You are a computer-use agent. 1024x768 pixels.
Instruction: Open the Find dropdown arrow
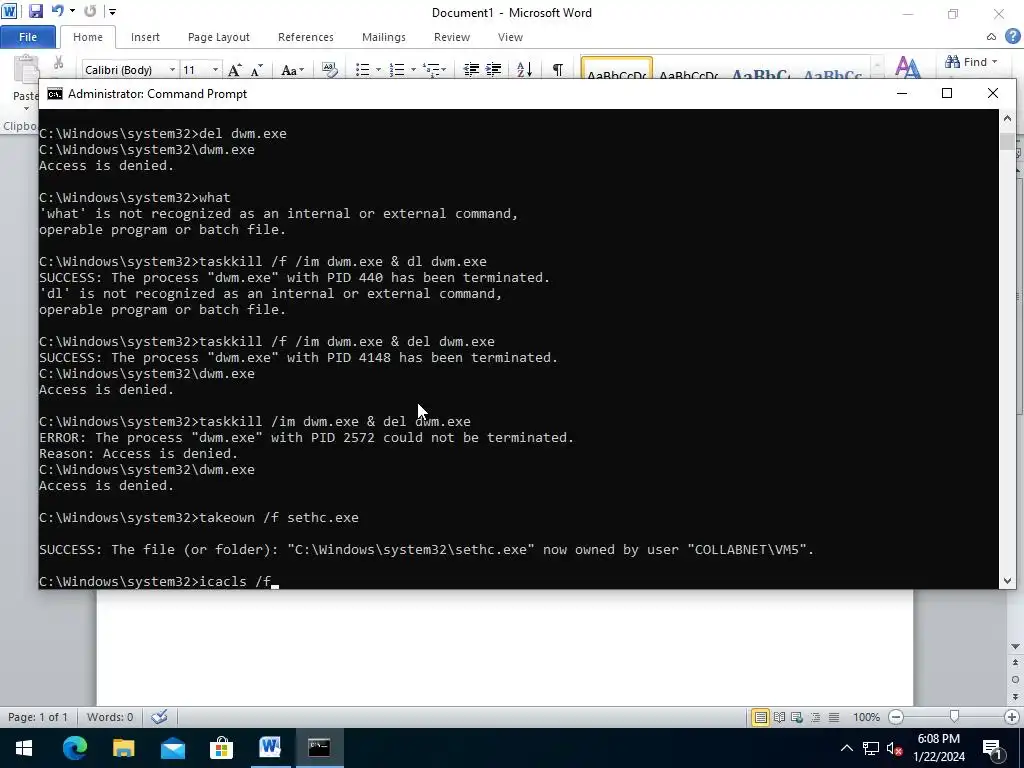click(x=995, y=62)
